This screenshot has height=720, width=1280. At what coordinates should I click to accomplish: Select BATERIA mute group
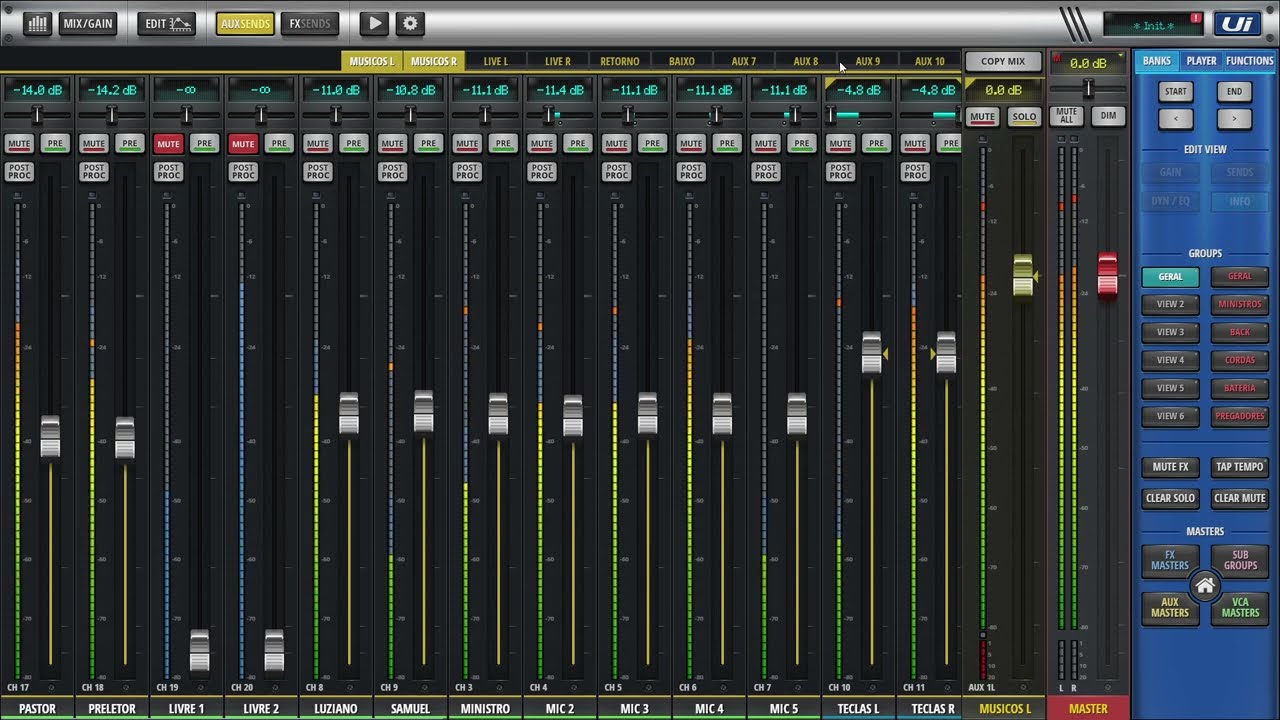click(1240, 388)
